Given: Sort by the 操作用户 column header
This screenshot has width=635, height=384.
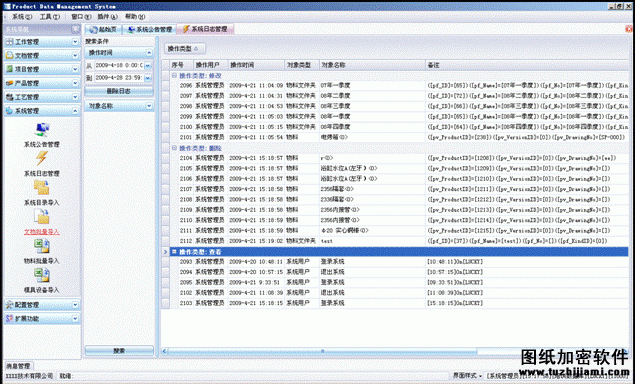Looking at the screenshot, I should click(211, 65).
